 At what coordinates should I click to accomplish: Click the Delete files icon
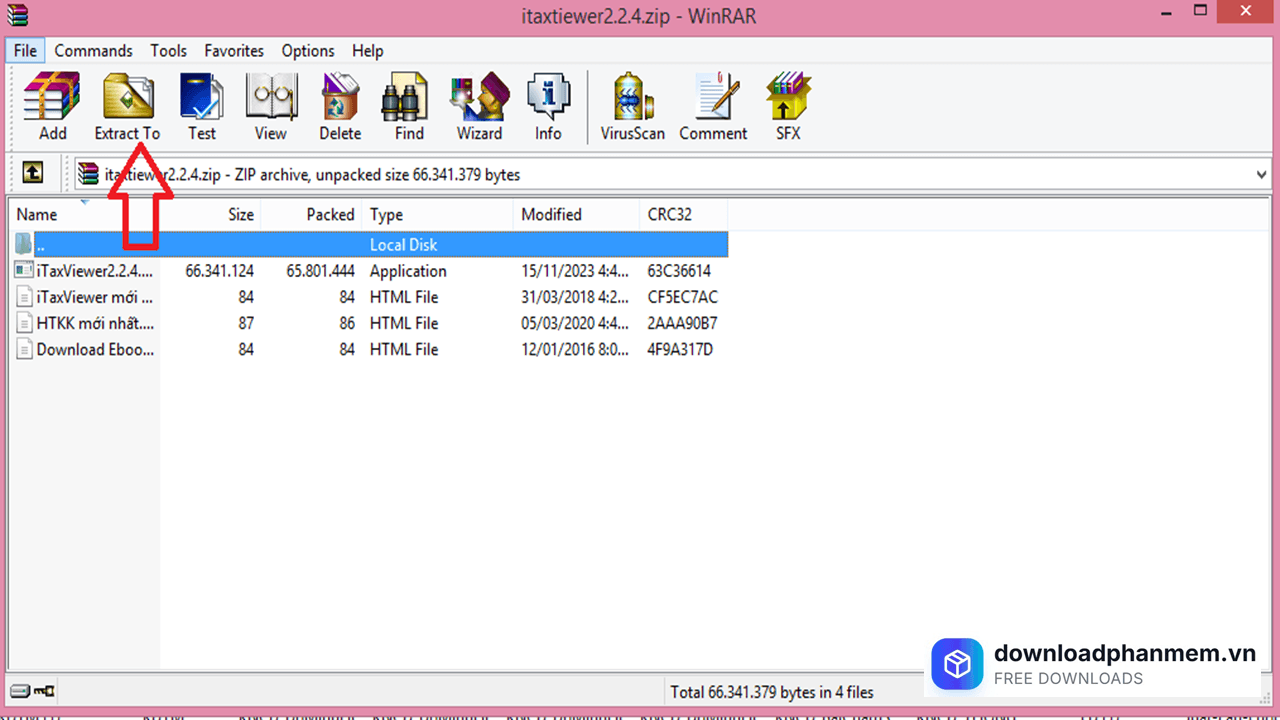[339, 100]
